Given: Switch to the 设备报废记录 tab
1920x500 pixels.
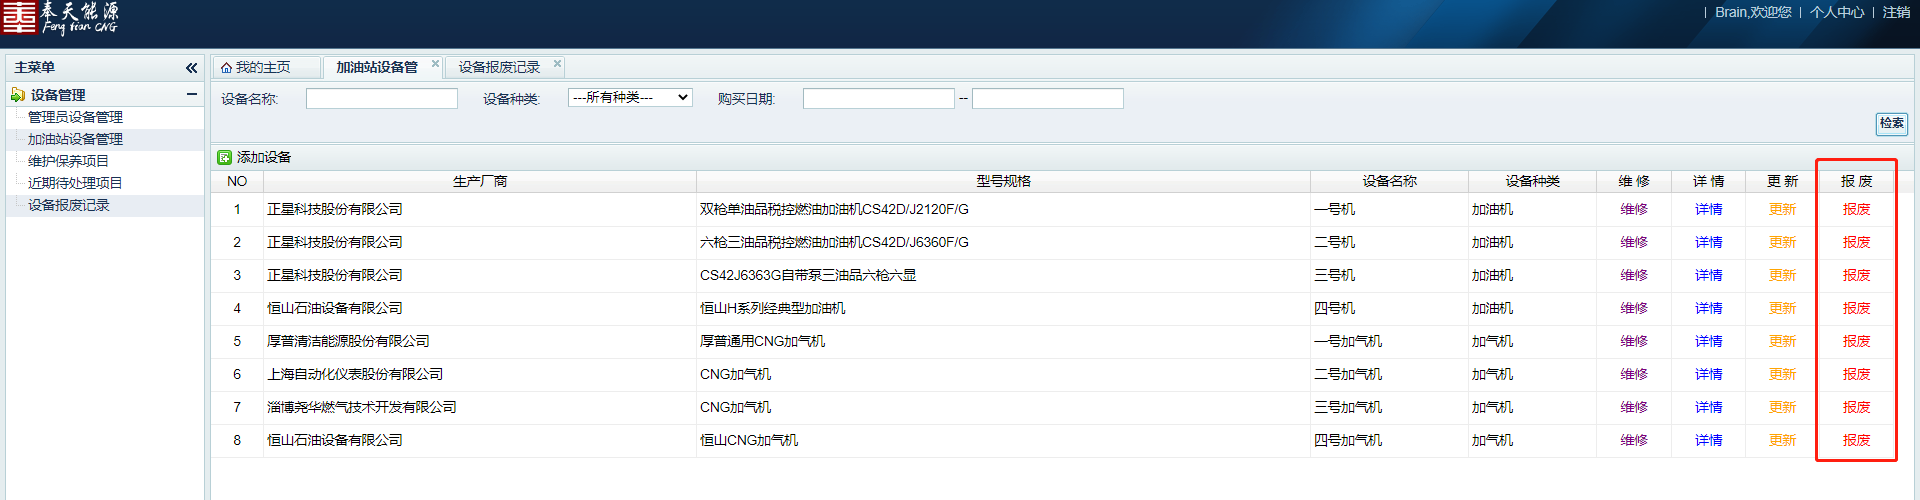Looking at the screenshot, I should click(499, 67).
